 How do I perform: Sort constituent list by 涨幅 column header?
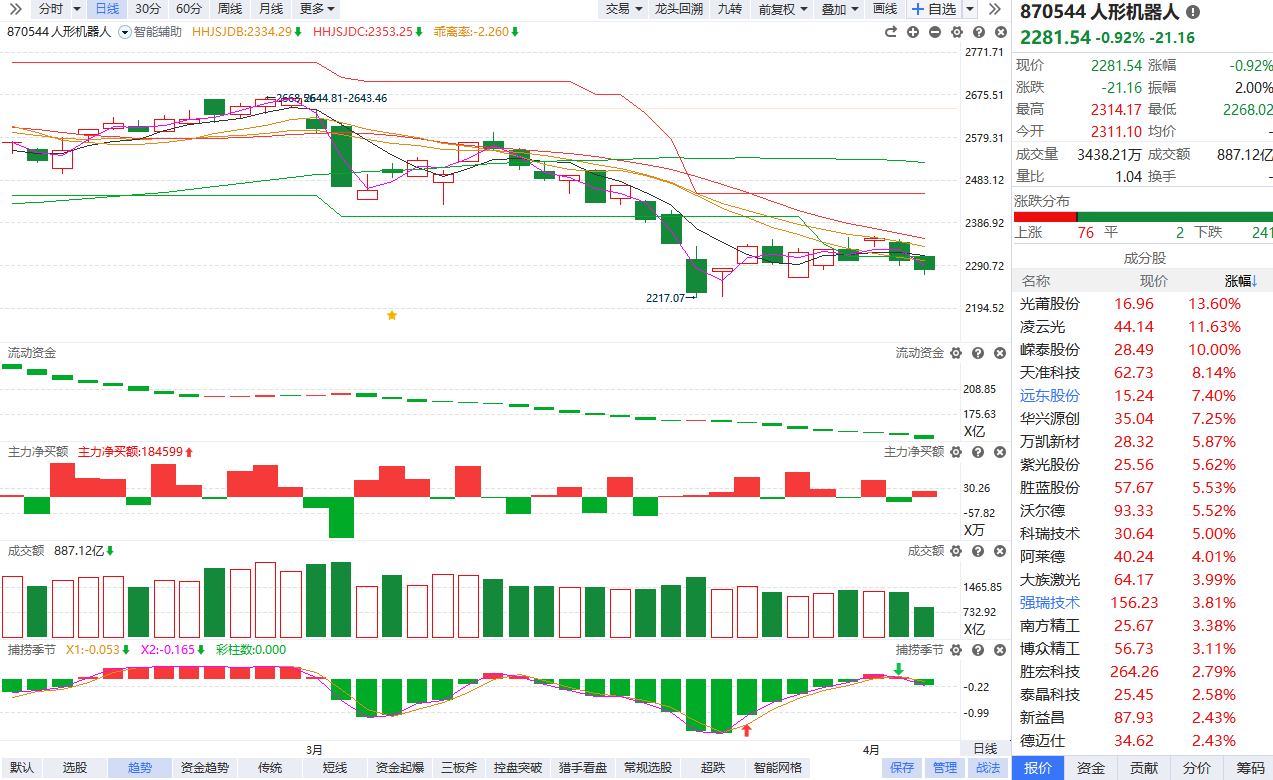coord(1241,281)
